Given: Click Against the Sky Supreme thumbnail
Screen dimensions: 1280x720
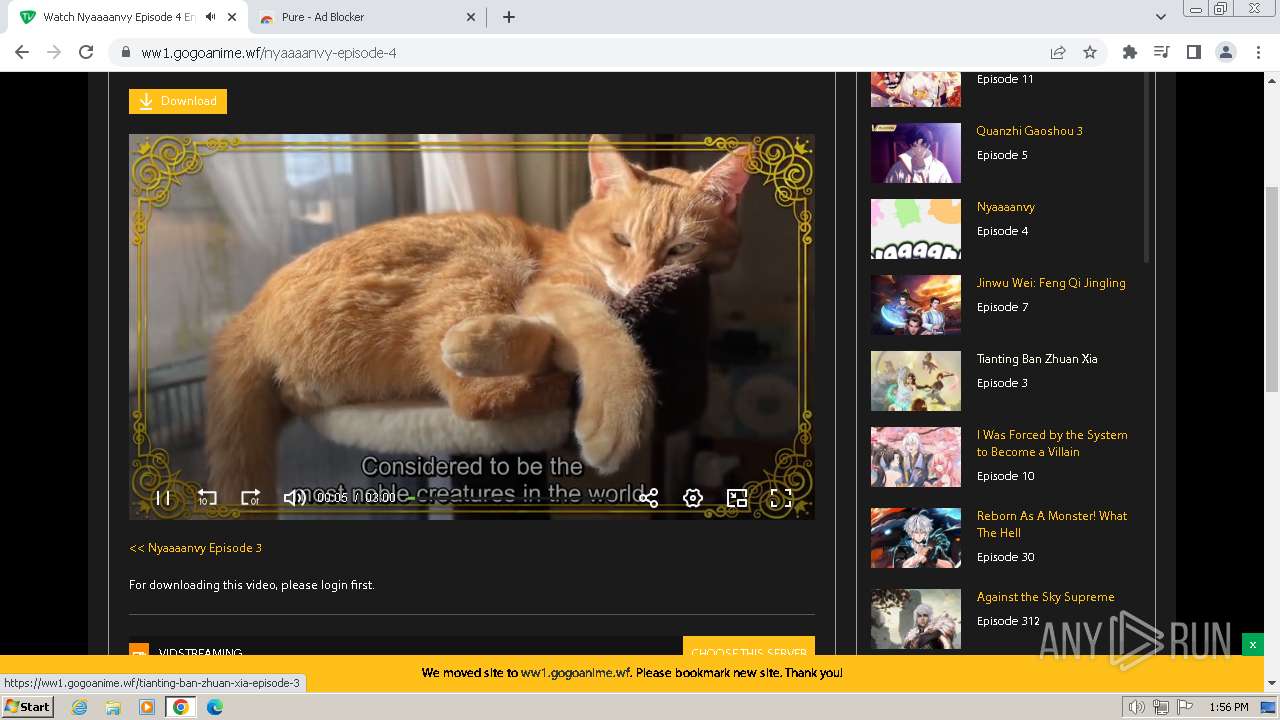Looking at the screenshot, I should click(x=915, y=618).
